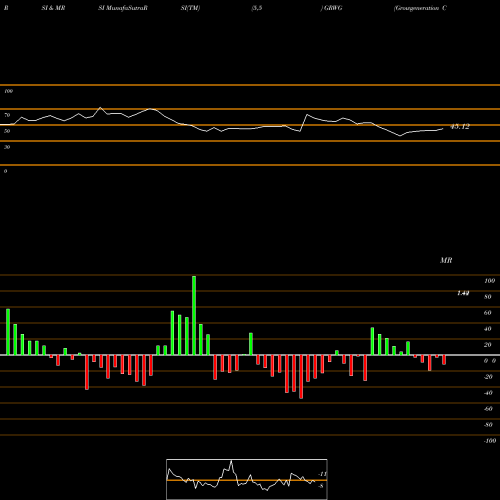Screen dimensions: 500x500
Task: Click the -40 label on MR axis
Action: point(488,393)
